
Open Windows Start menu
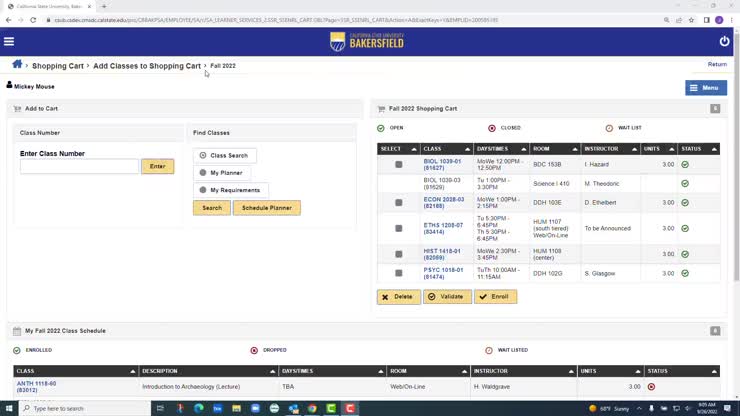click(9, 408)
